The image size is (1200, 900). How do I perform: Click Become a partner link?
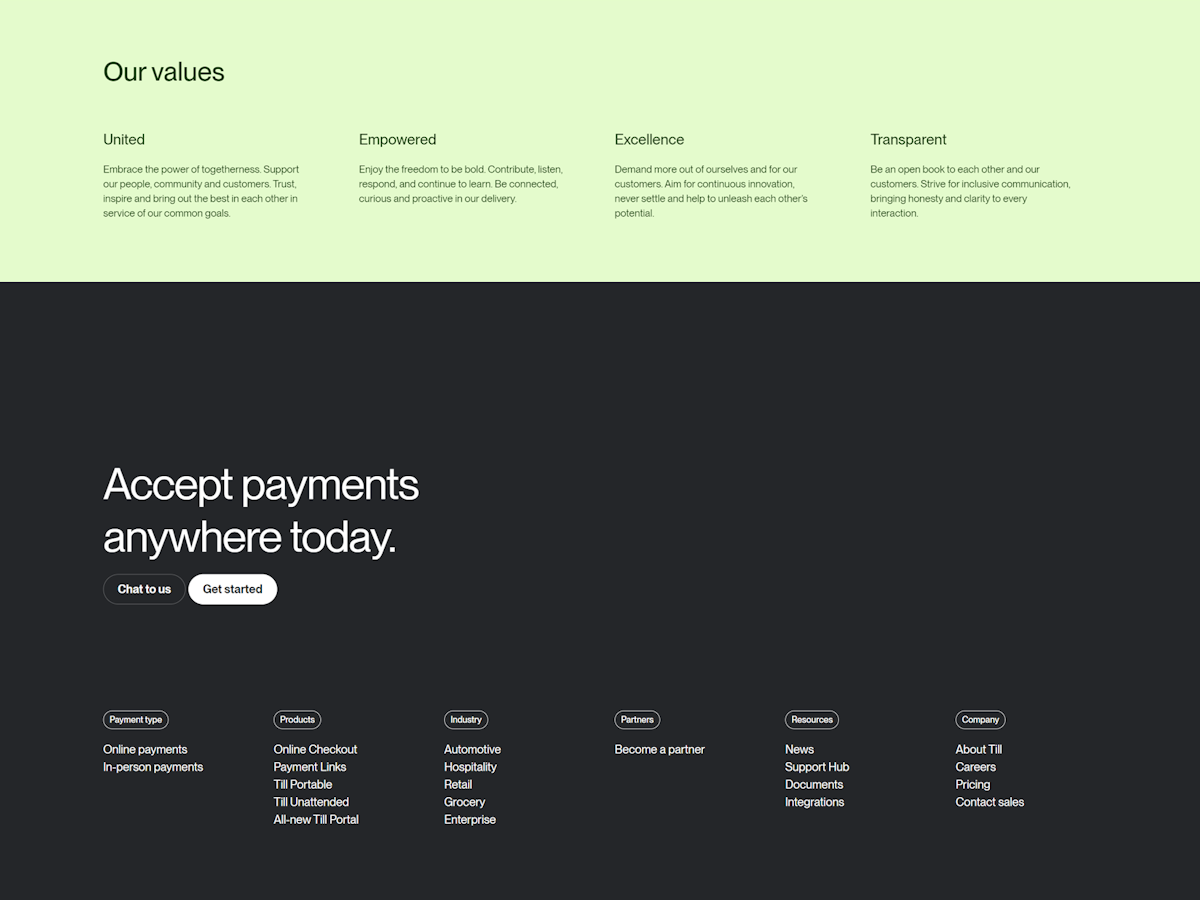pyautogui.click(x=660, y=749)
